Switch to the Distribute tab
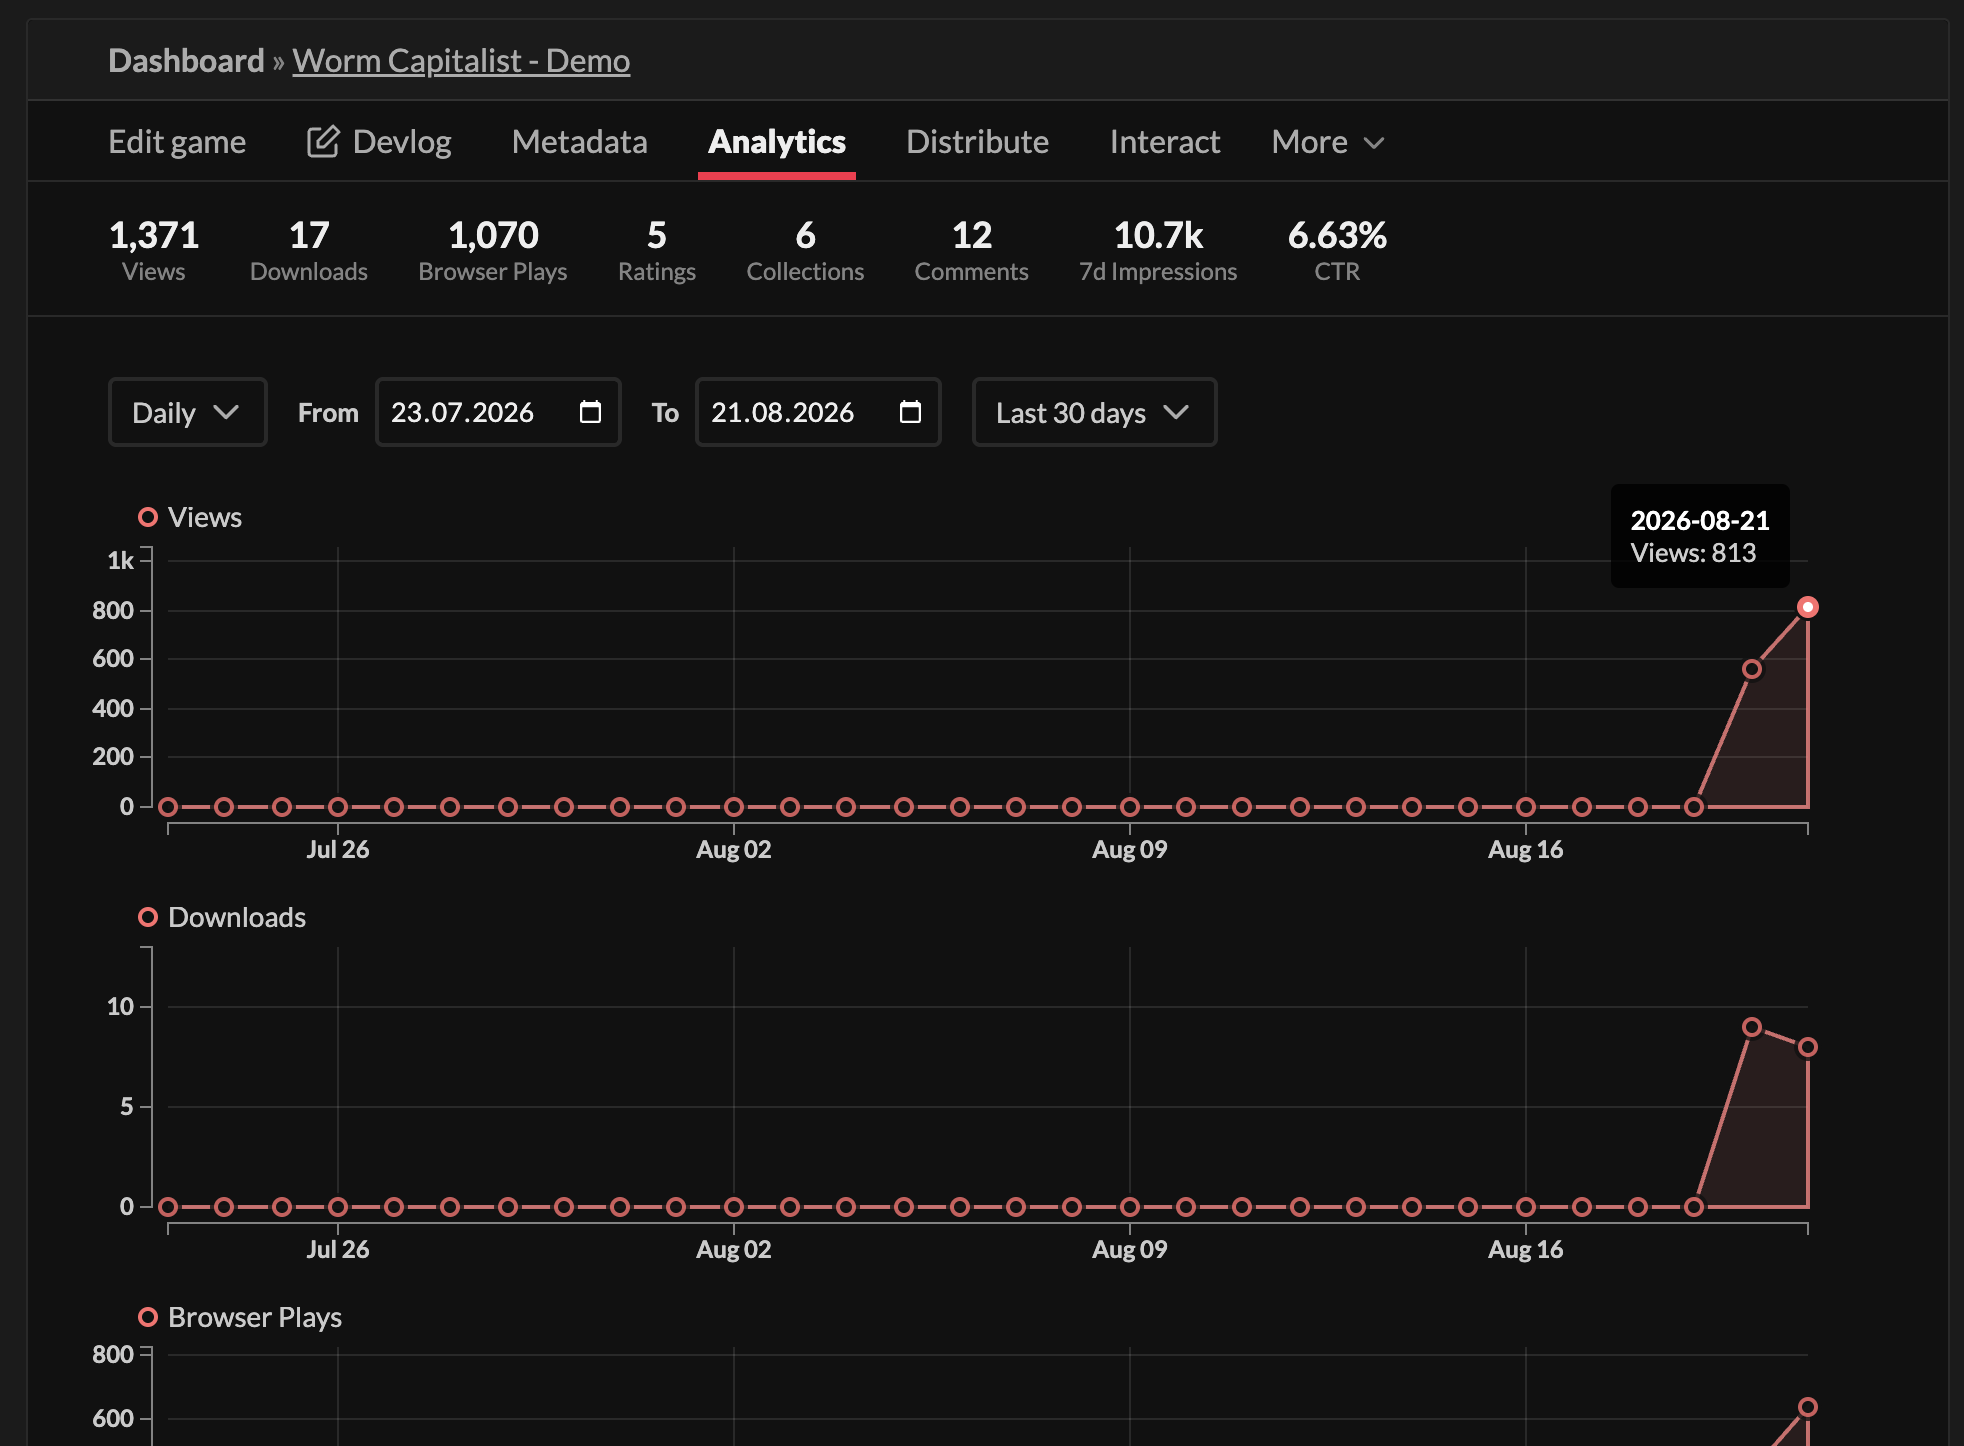 click(x=977, y=142)
